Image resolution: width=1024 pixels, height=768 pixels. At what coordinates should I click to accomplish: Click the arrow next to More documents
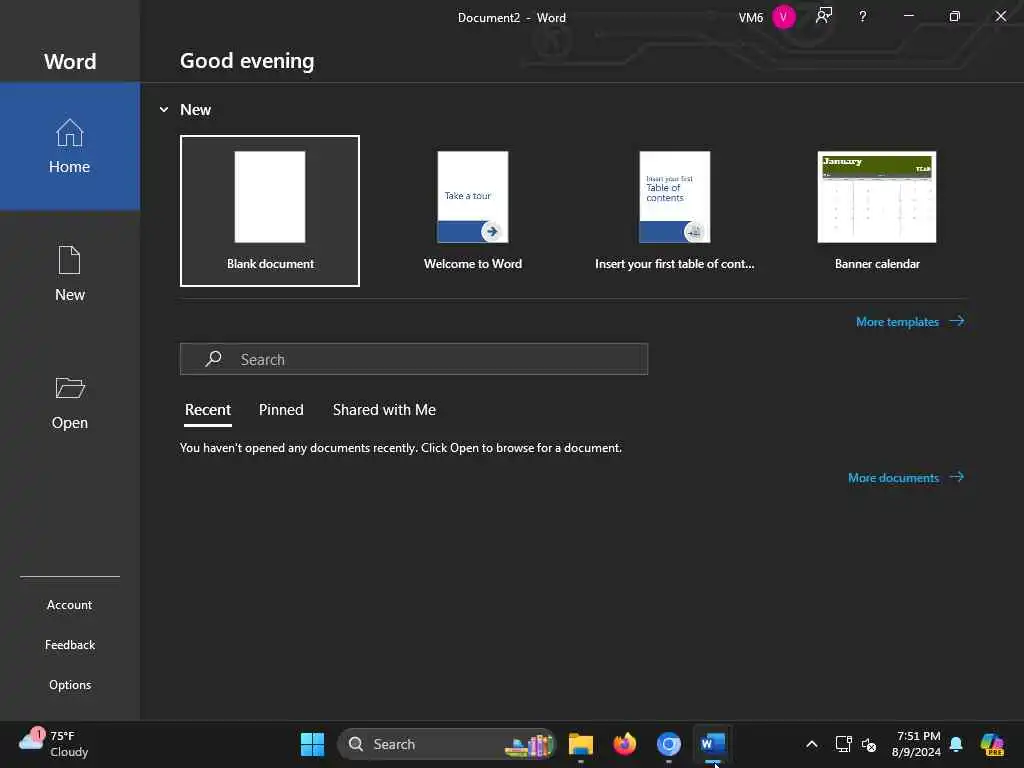957,477
